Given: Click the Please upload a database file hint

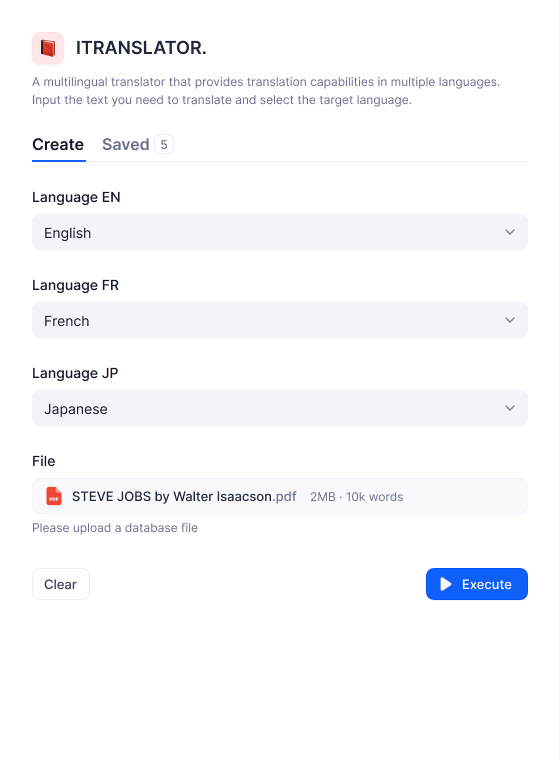Looking at the screenshot, I should coord(115,528).
